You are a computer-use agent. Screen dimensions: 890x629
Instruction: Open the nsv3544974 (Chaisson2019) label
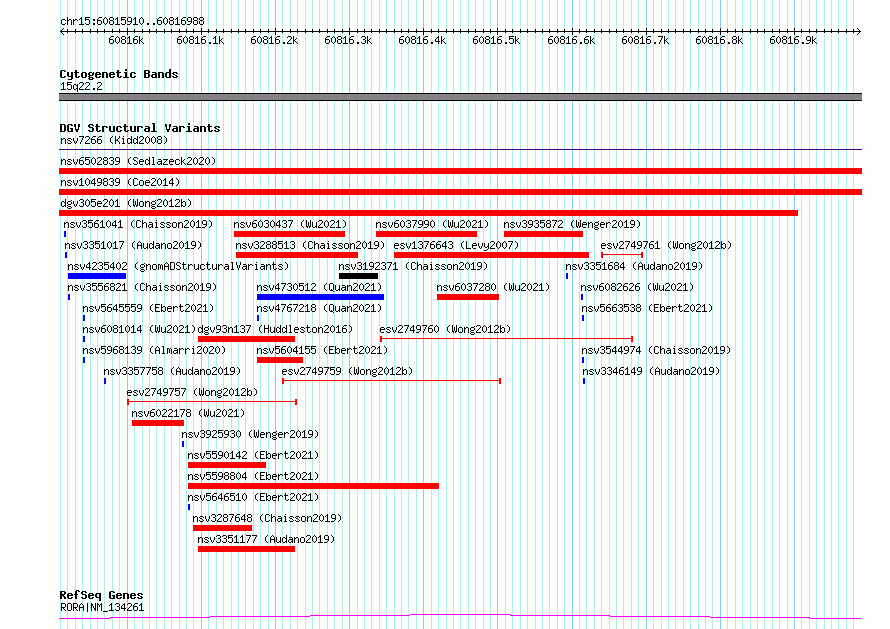tap(656, 350)
